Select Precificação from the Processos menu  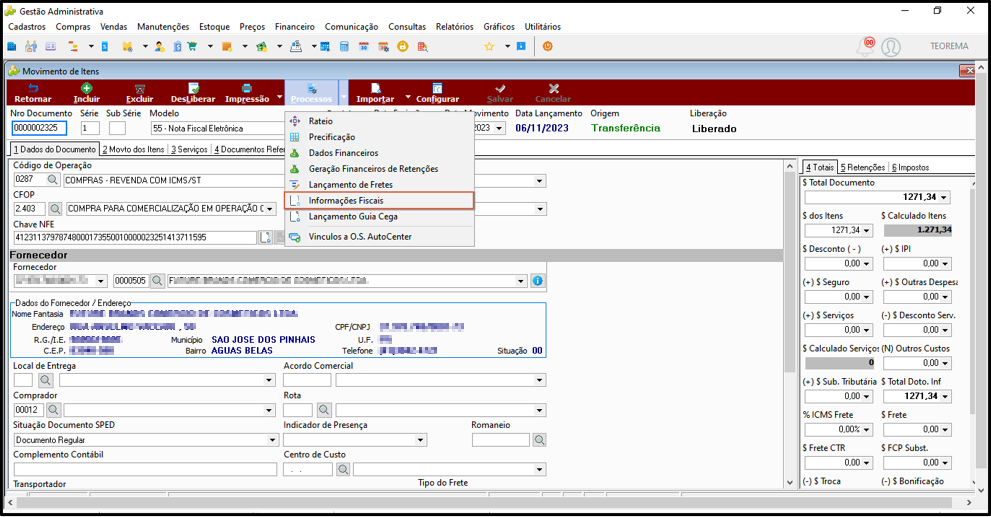click(379, 137)
